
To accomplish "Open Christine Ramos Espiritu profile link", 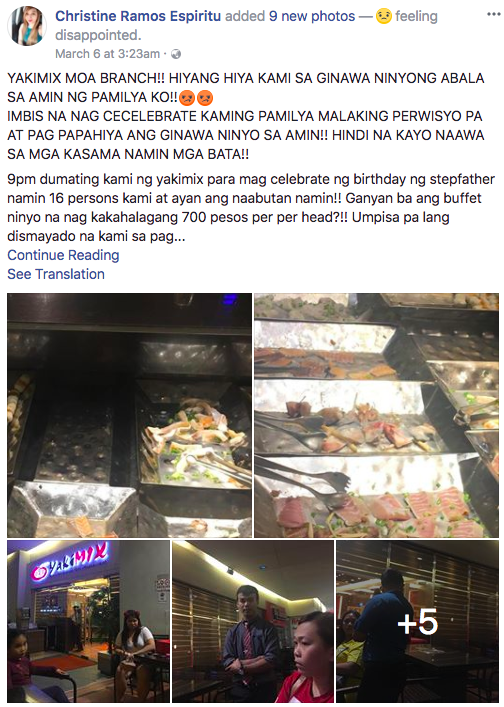I will [x=138, y=16].
